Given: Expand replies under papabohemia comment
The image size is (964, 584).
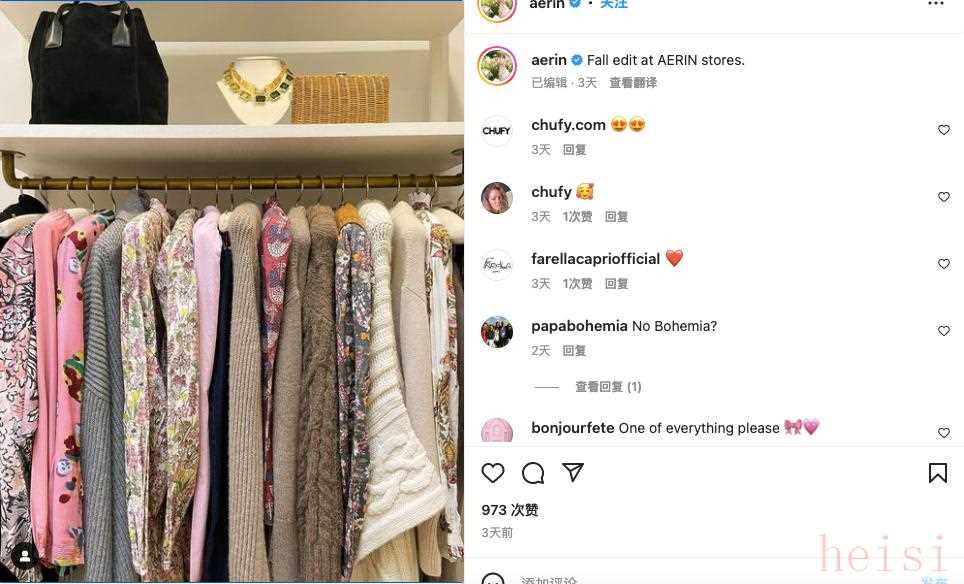Looking at the screenshot, I should [608, 387].
